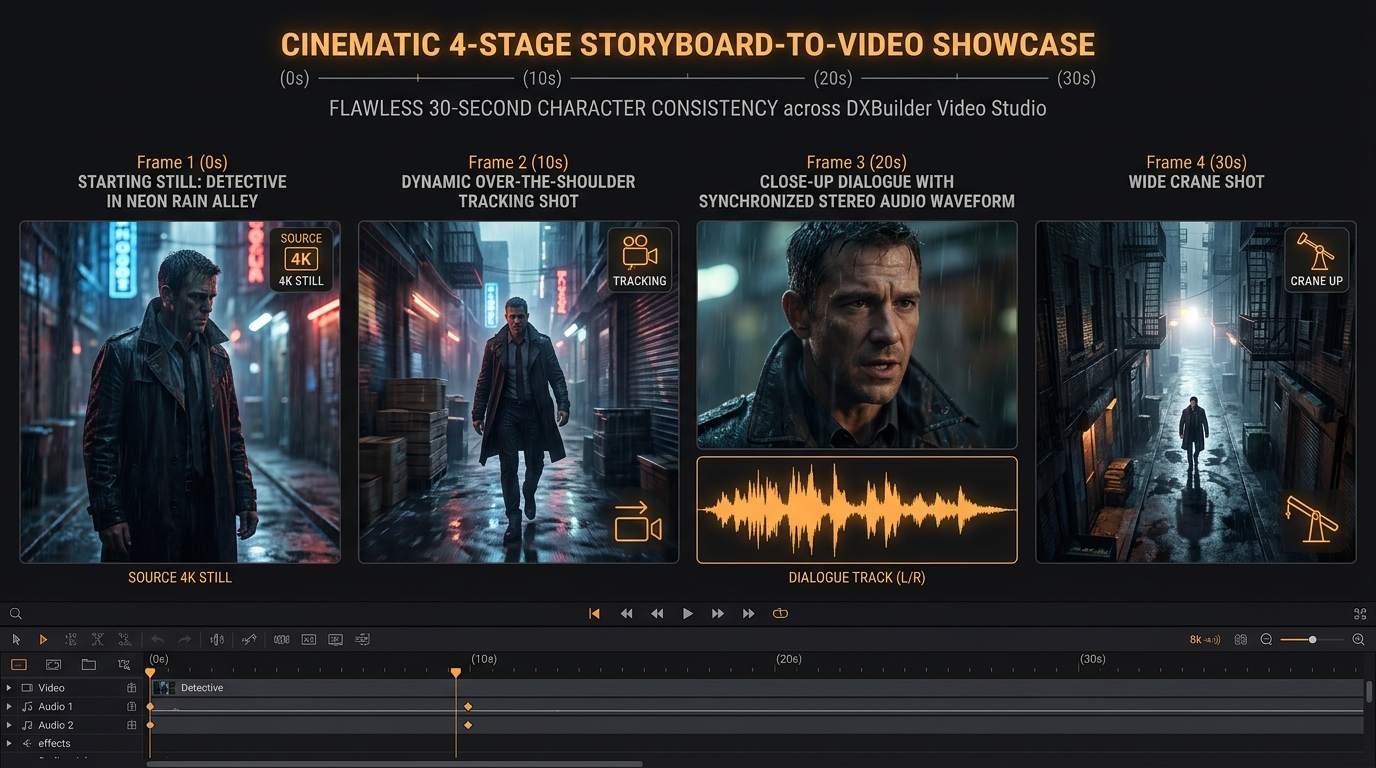Open the audio levels mixer icon
The image size is (1376, 768).
217,639
